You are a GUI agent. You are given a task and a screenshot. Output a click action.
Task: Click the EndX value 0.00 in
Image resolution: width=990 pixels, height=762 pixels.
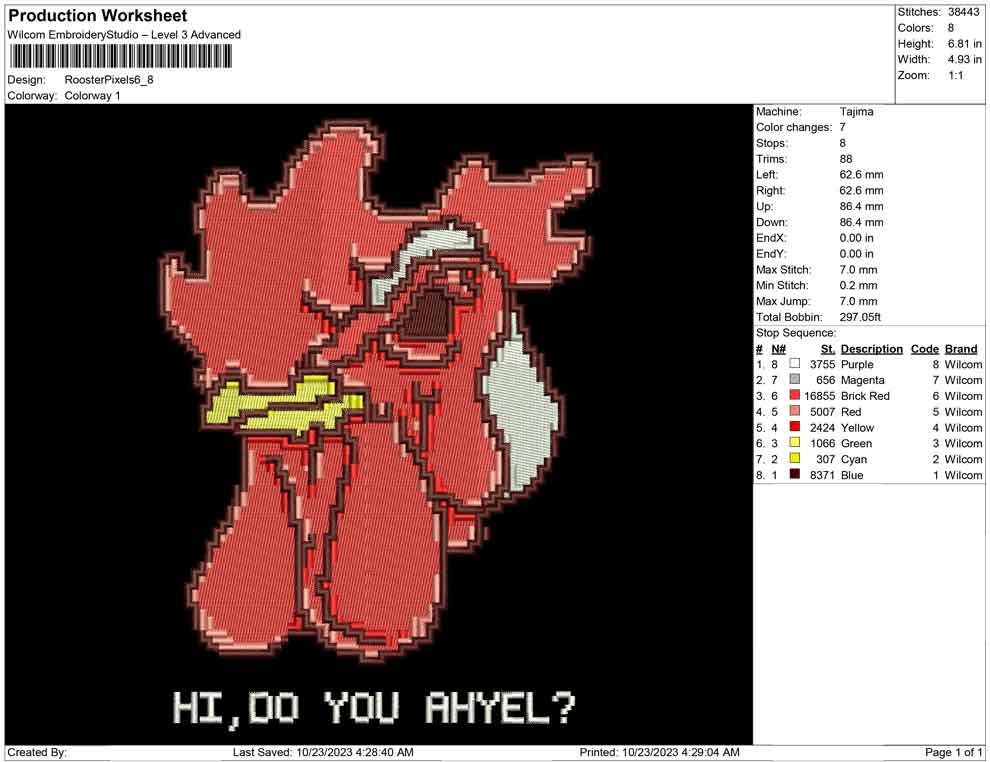[857, 237]
